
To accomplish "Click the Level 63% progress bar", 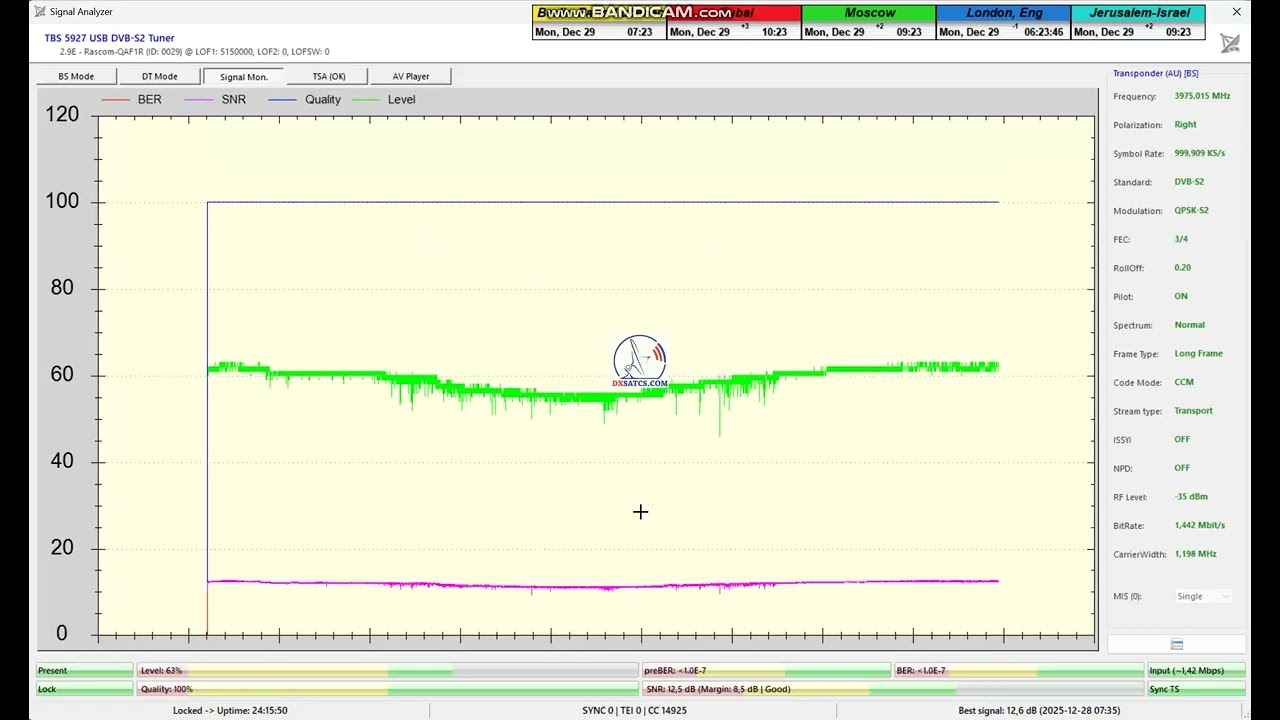I will click(387, 671).
